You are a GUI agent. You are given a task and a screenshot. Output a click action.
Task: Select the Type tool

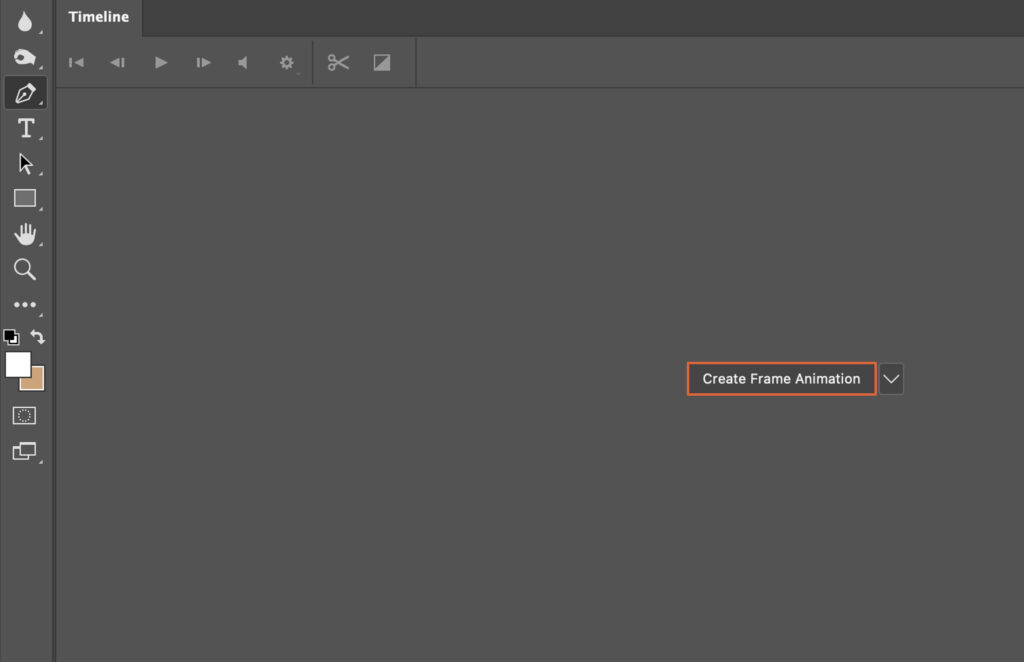point(24,127)
